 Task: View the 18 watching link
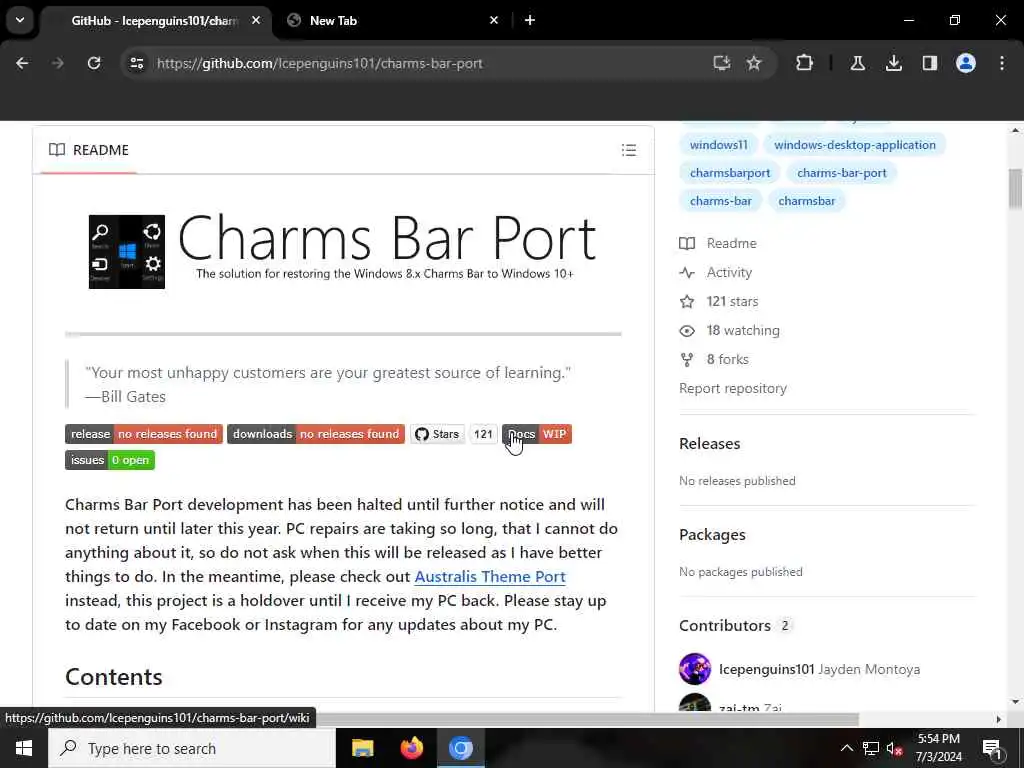point(729,330)
